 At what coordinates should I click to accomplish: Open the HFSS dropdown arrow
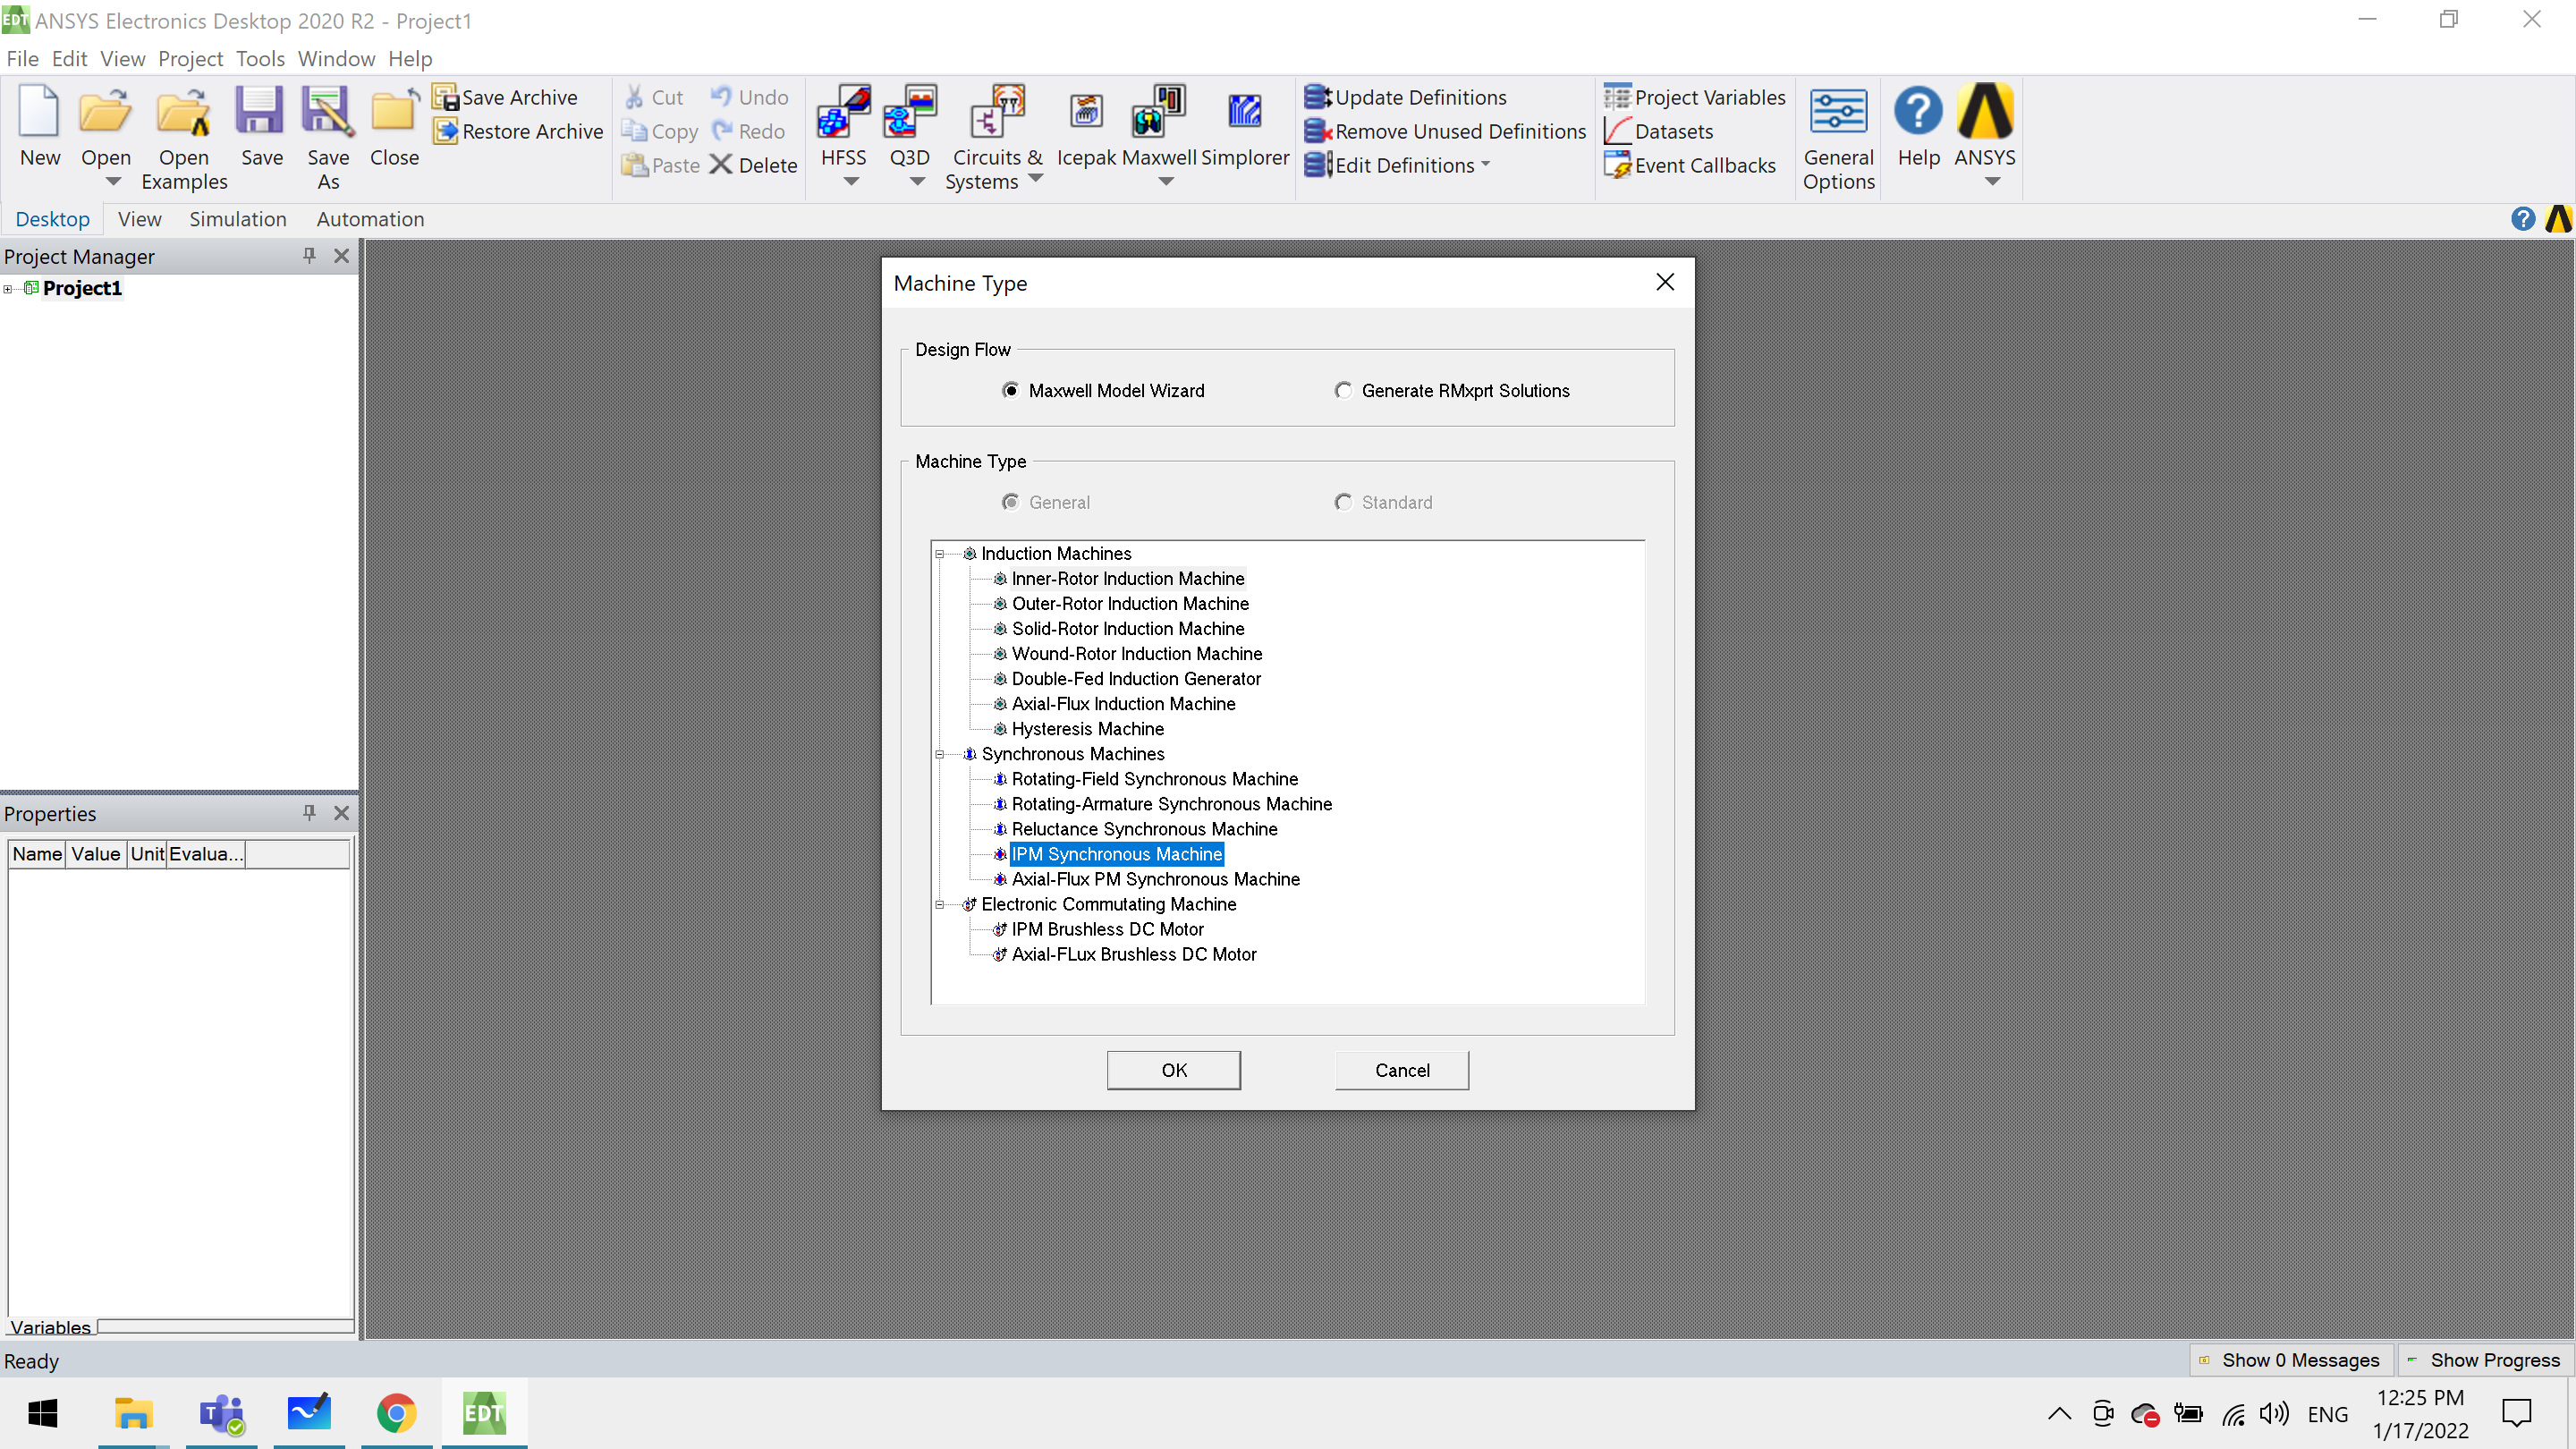850,182
